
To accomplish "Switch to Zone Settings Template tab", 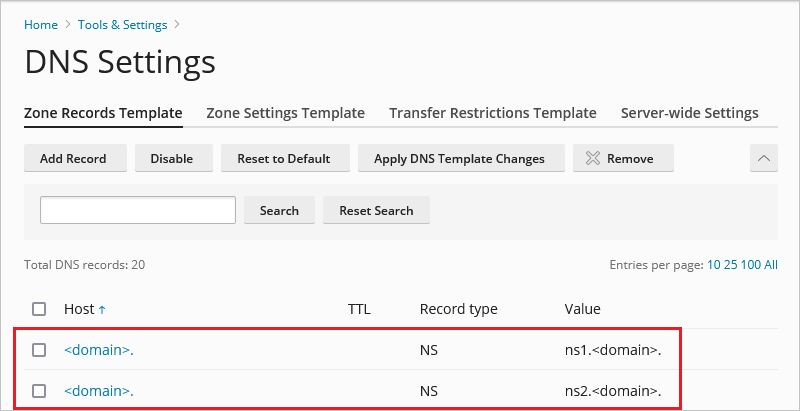I will [x=285, y=113].
